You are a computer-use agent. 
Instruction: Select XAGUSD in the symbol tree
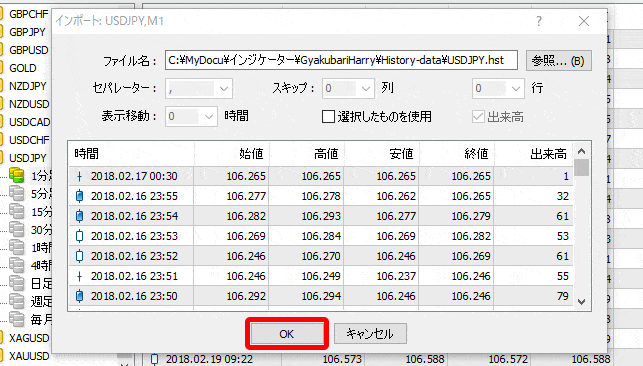point(29,338)
